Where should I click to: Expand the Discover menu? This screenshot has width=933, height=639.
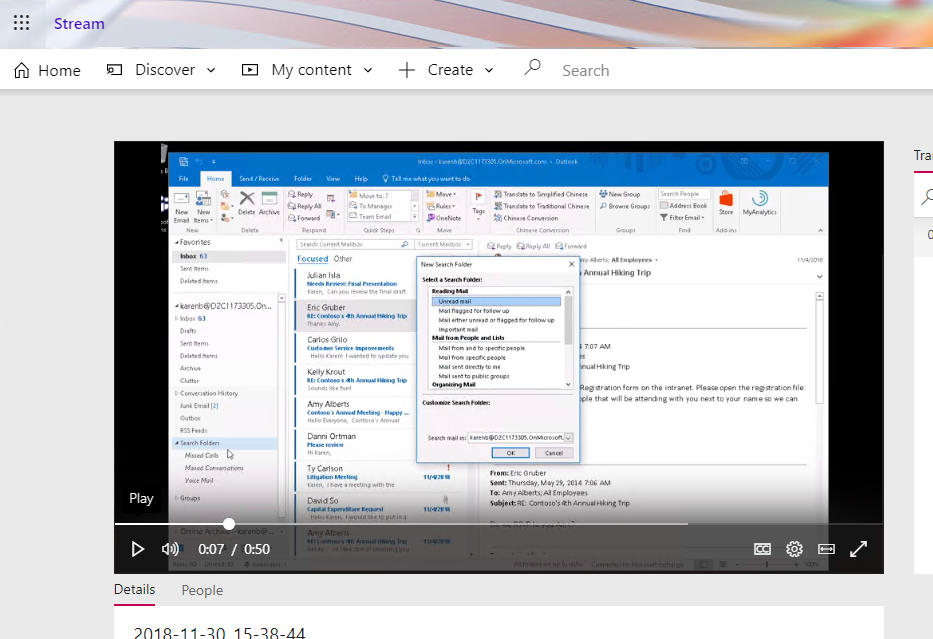click(161, 70)
